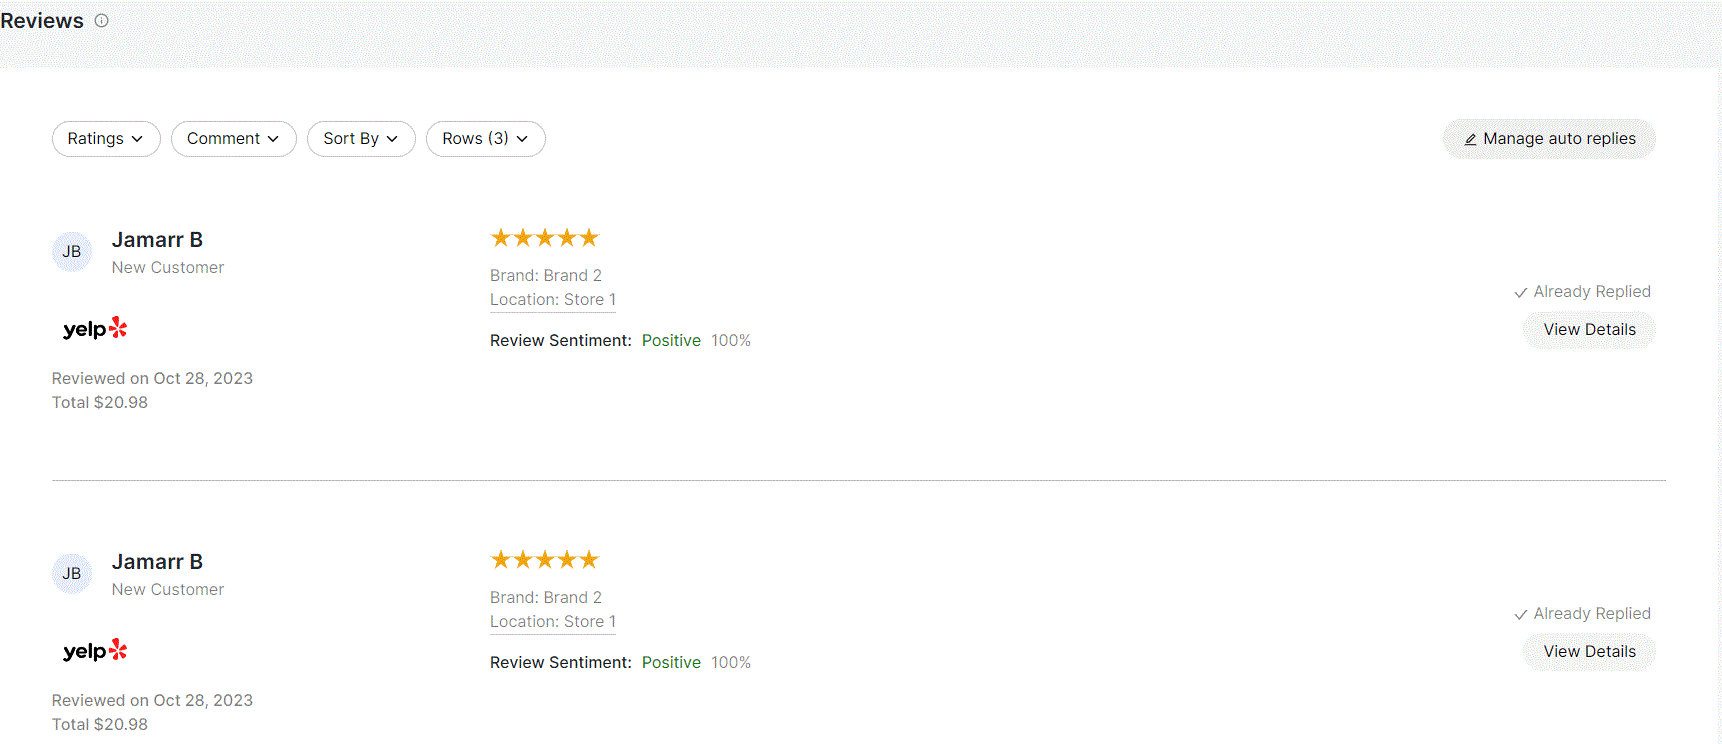Click the JB avatar on the first review
The height and width of the screenshot is (744, 1722).
click(x=72, y=252)
